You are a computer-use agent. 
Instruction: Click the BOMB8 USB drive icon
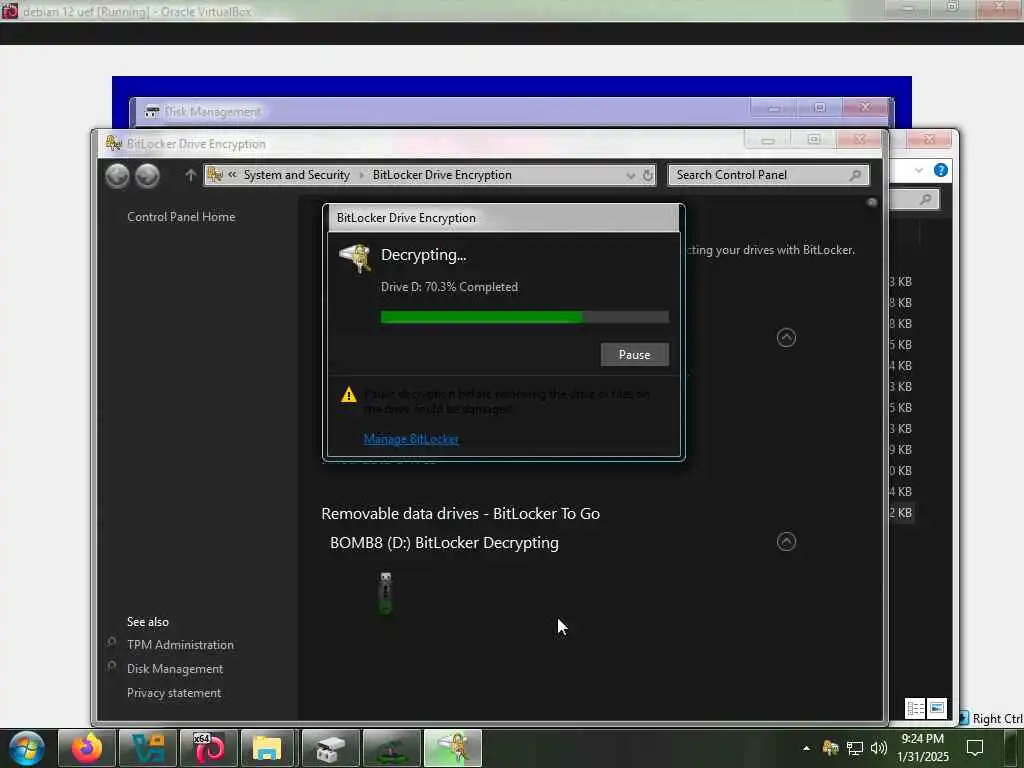(385, 593)
